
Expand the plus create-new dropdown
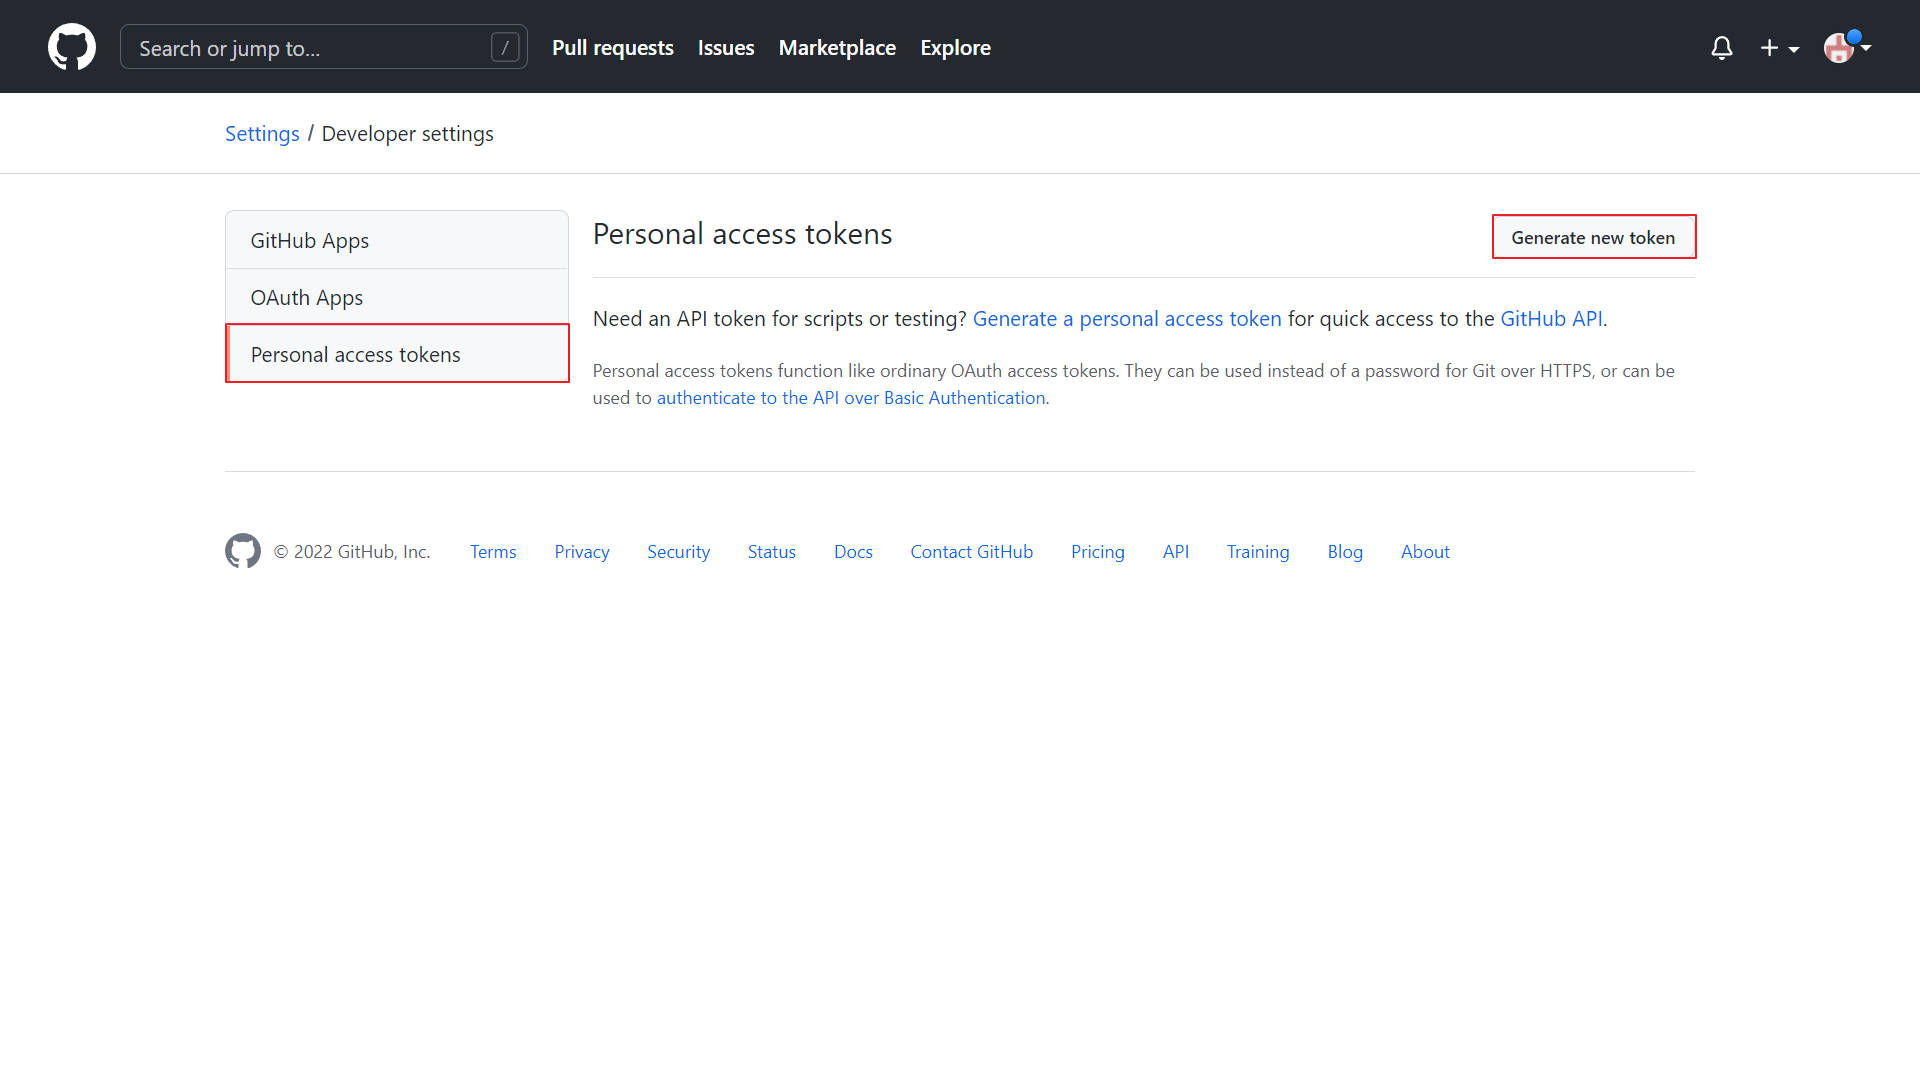[x=1779, y=48]
